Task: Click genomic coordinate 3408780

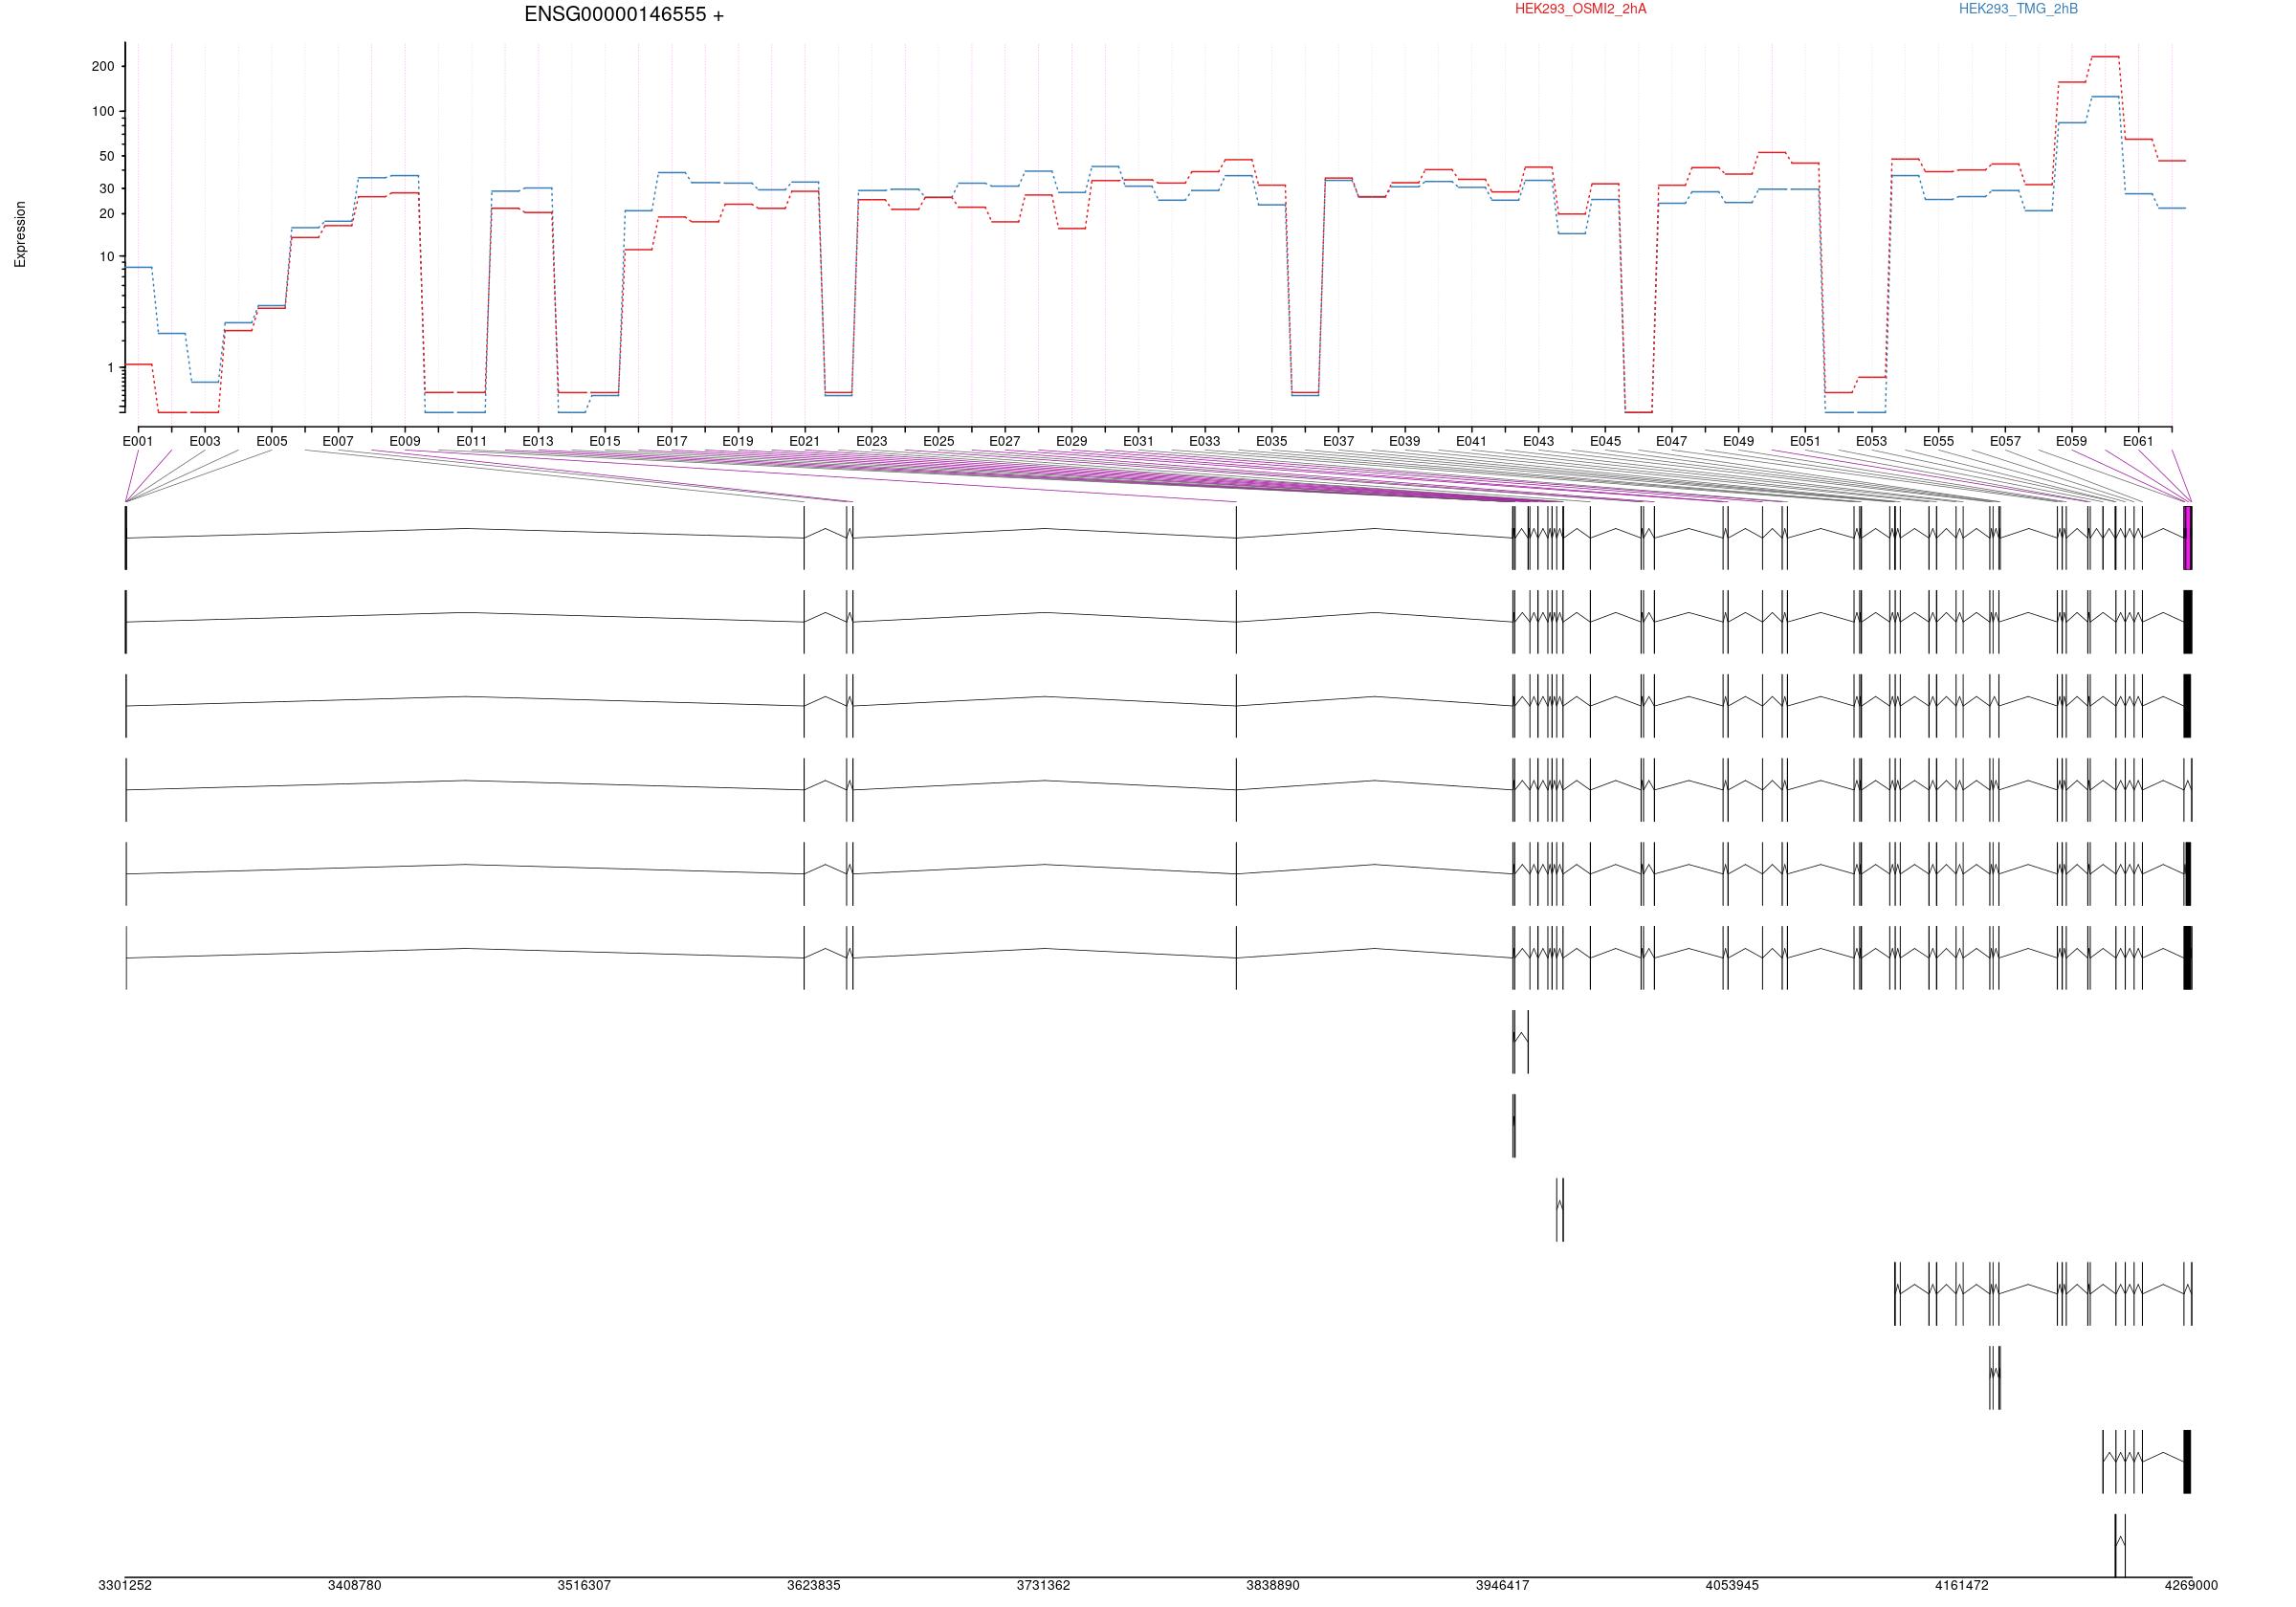Action: [355, 1586]
